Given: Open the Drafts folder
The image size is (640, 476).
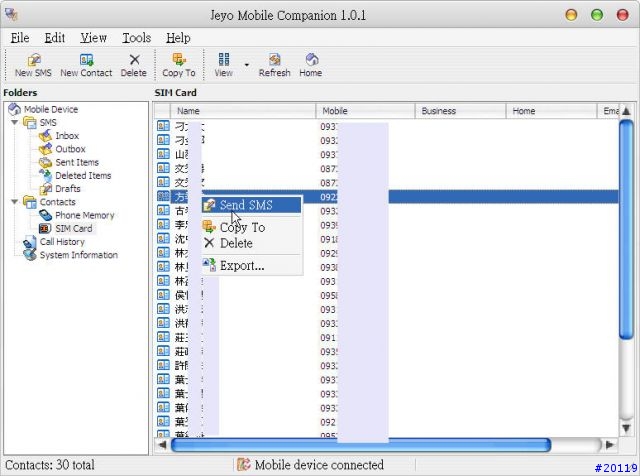Looking at the screenshot, I should pyautogui.click(x=67, y=189).
